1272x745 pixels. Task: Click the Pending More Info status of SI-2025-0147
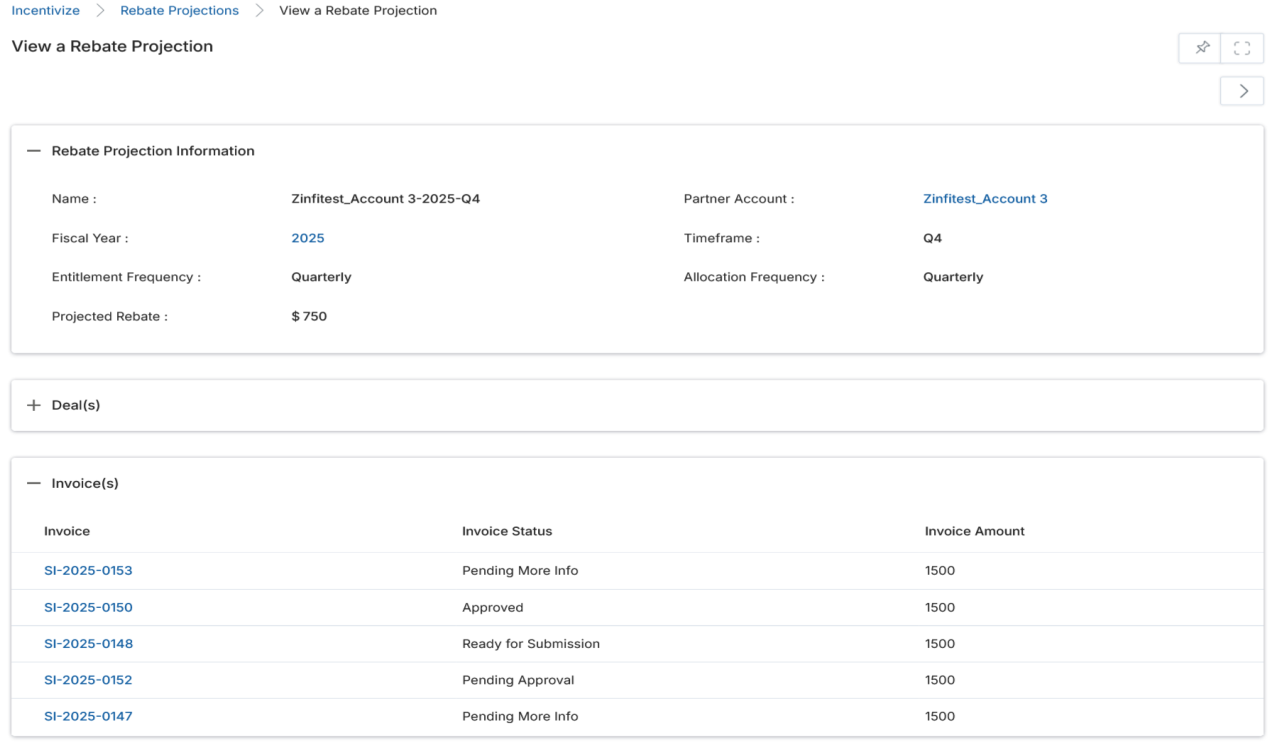tap(520, 716)
